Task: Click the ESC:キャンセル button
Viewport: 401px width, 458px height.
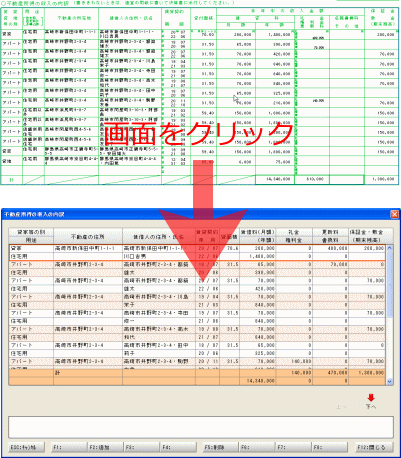Action: [x=27, y=447]
